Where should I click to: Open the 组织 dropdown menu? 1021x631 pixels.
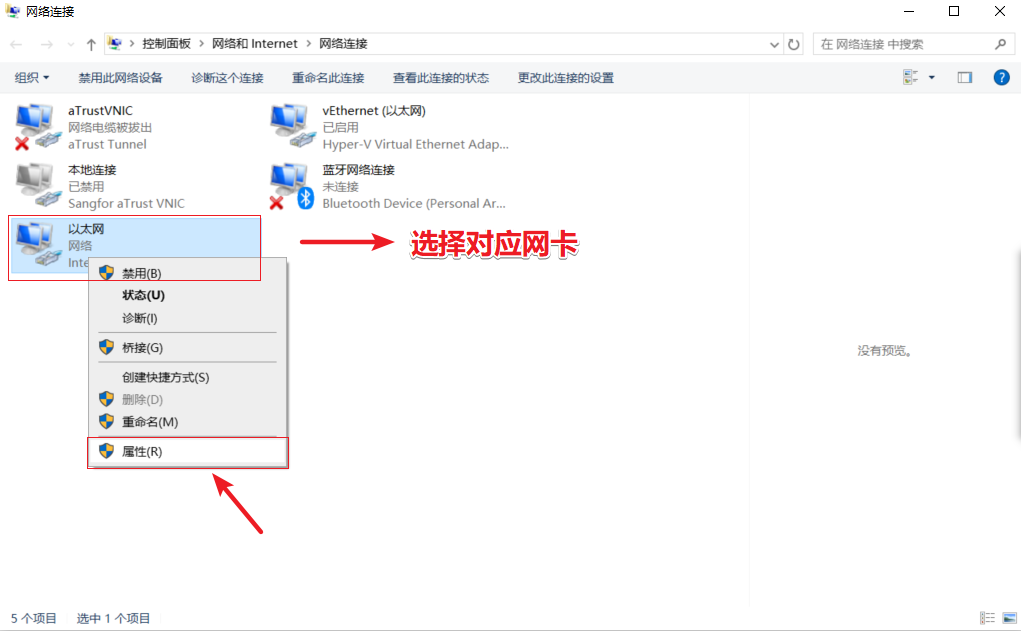pos(32,77)
